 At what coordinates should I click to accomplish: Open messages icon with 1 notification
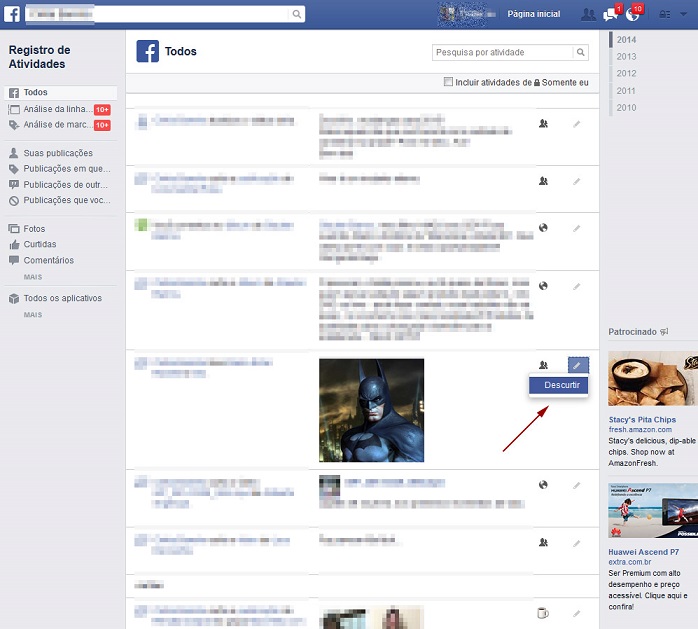(x=610, y=15)
